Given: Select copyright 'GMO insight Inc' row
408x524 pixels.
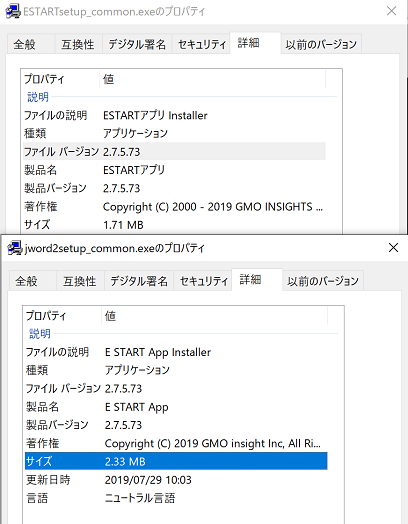Looking at the screenshot, I should [x=176, y=443].
